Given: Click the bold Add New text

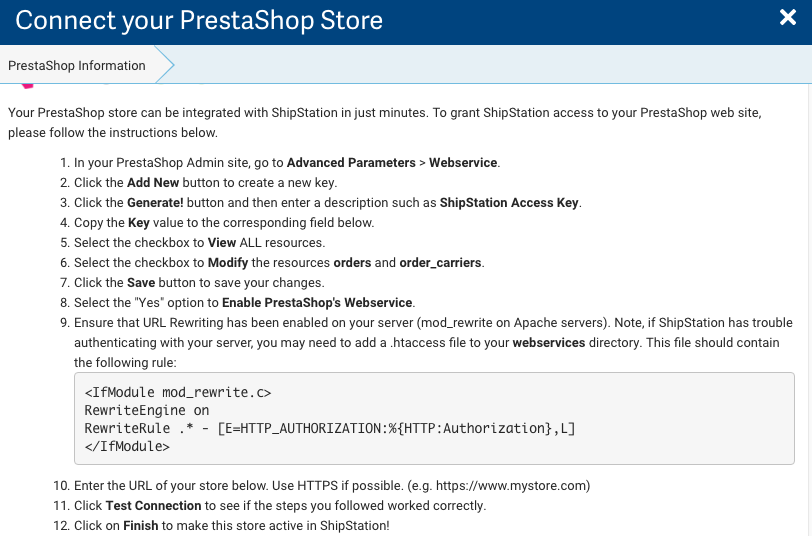Looking at the screenshot, I should (x=153, y=182).
